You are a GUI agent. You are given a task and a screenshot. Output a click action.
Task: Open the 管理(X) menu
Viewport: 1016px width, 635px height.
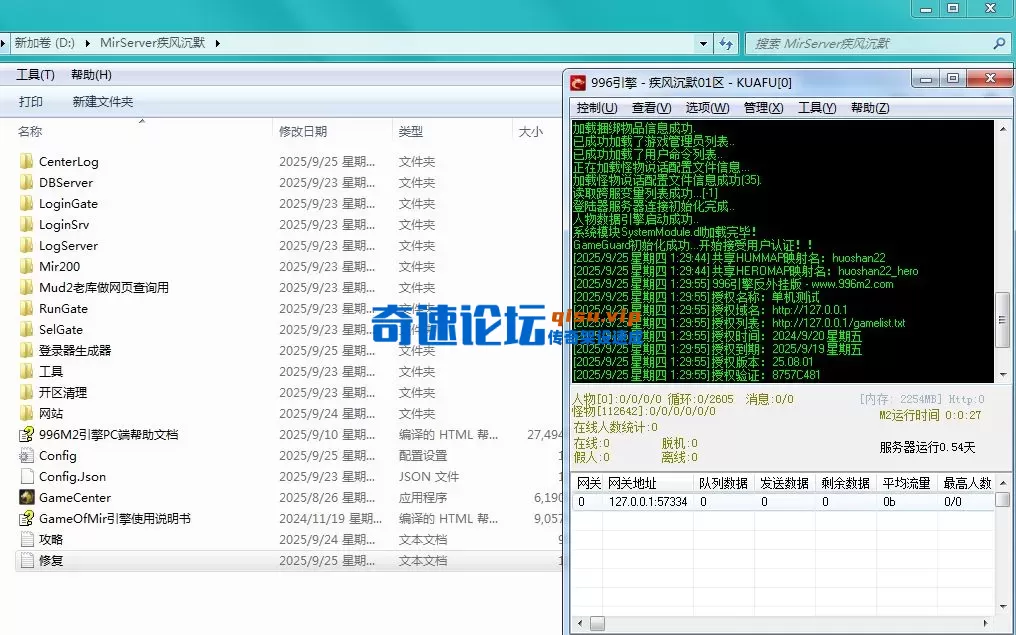(x=763, y=108)
